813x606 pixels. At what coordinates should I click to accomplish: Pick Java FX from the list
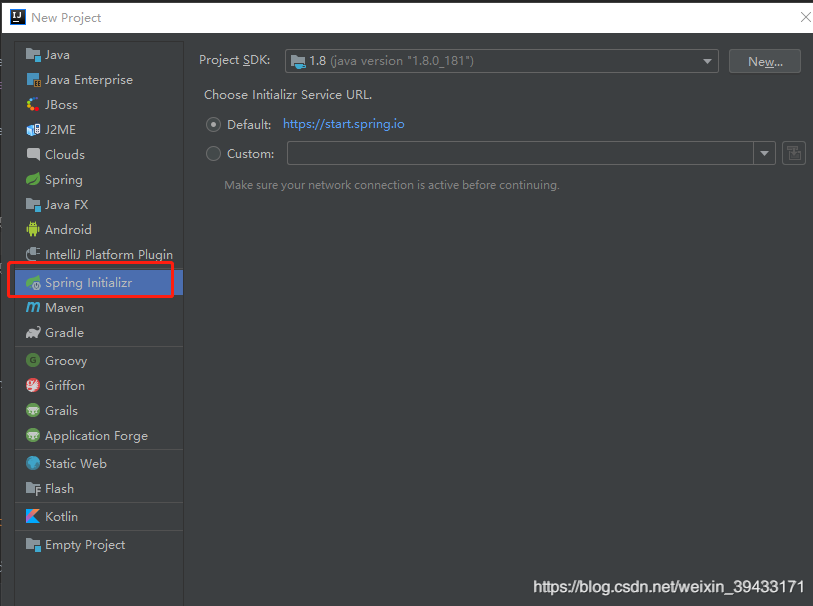(99, 205)
